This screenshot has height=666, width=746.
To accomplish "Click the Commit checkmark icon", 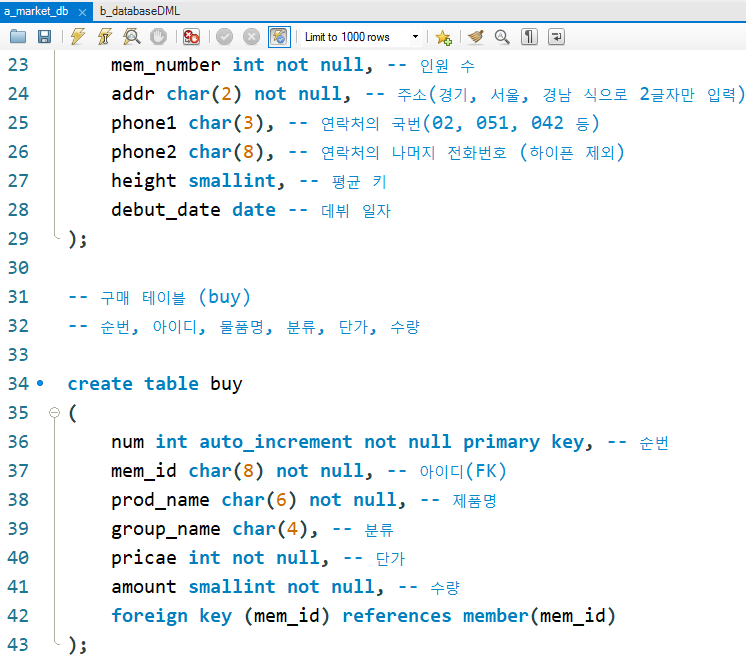I will click(x=224, y=37).
